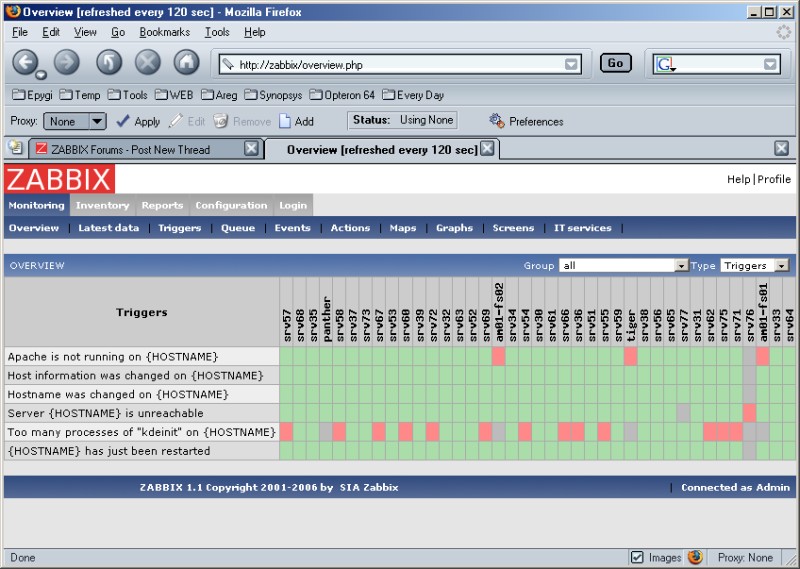Open the Profile link
This screenshot has height=569, width=800.
tap(774, 179)
